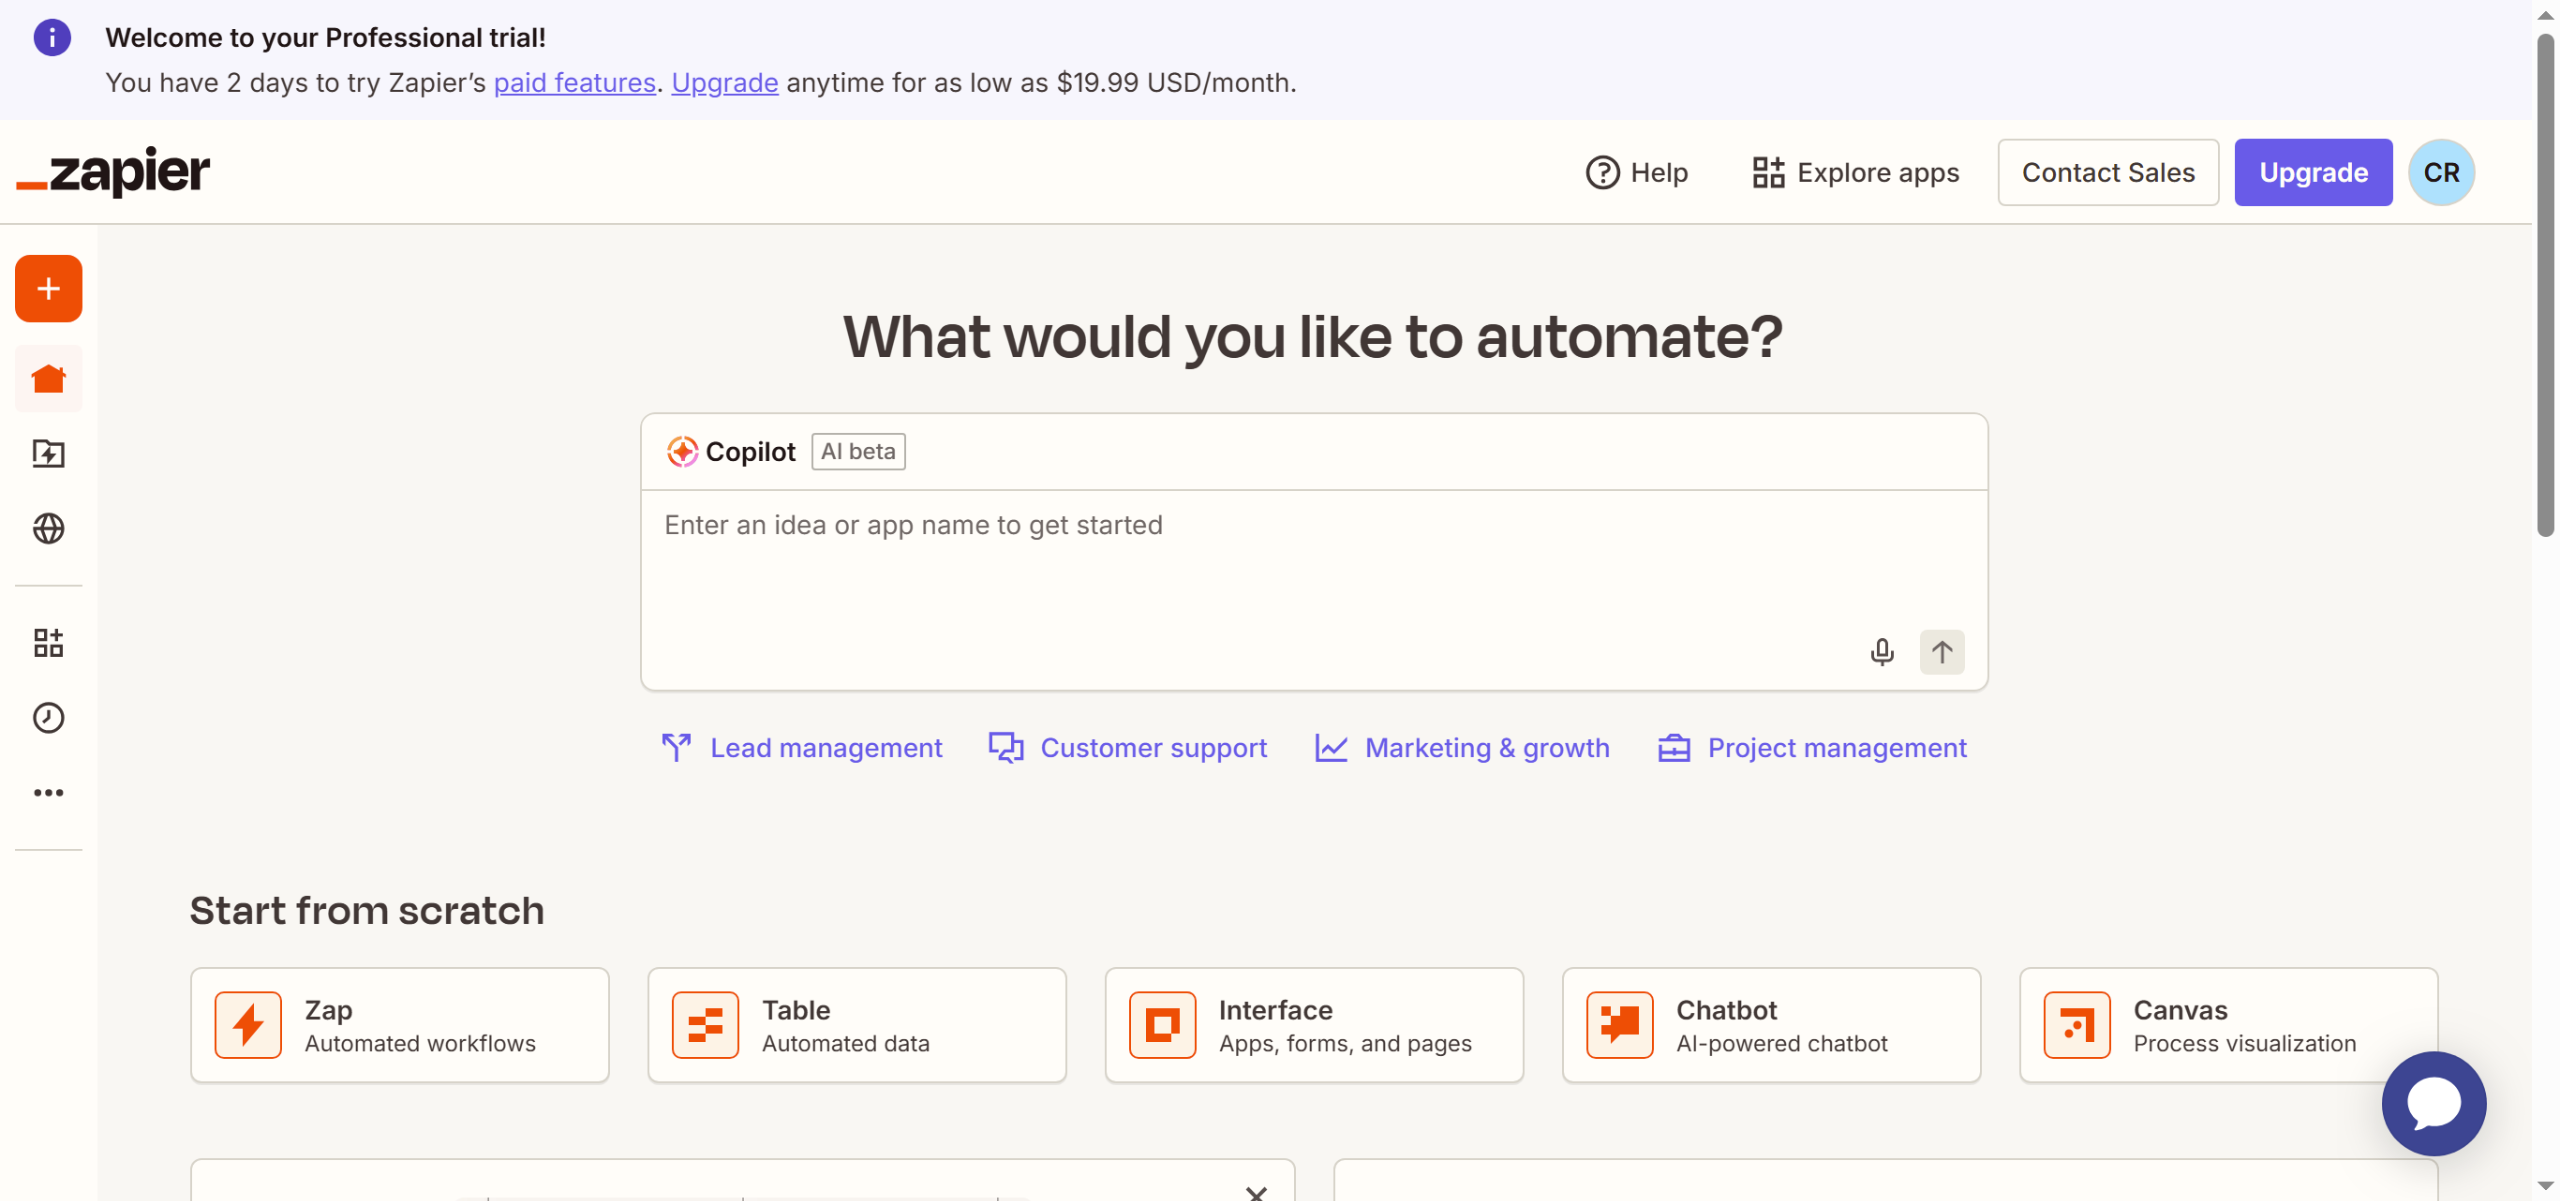2560x1201 pixels.
Task: Open Explore apps in header
Action: 1856,173
